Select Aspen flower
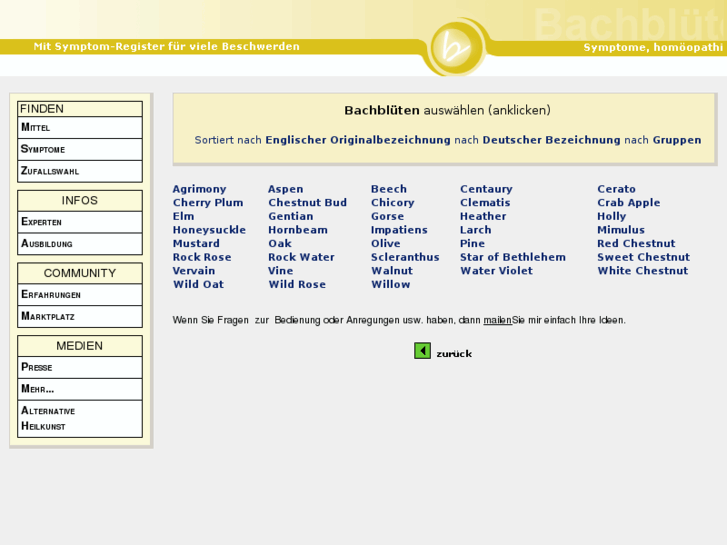 point(286,189)
